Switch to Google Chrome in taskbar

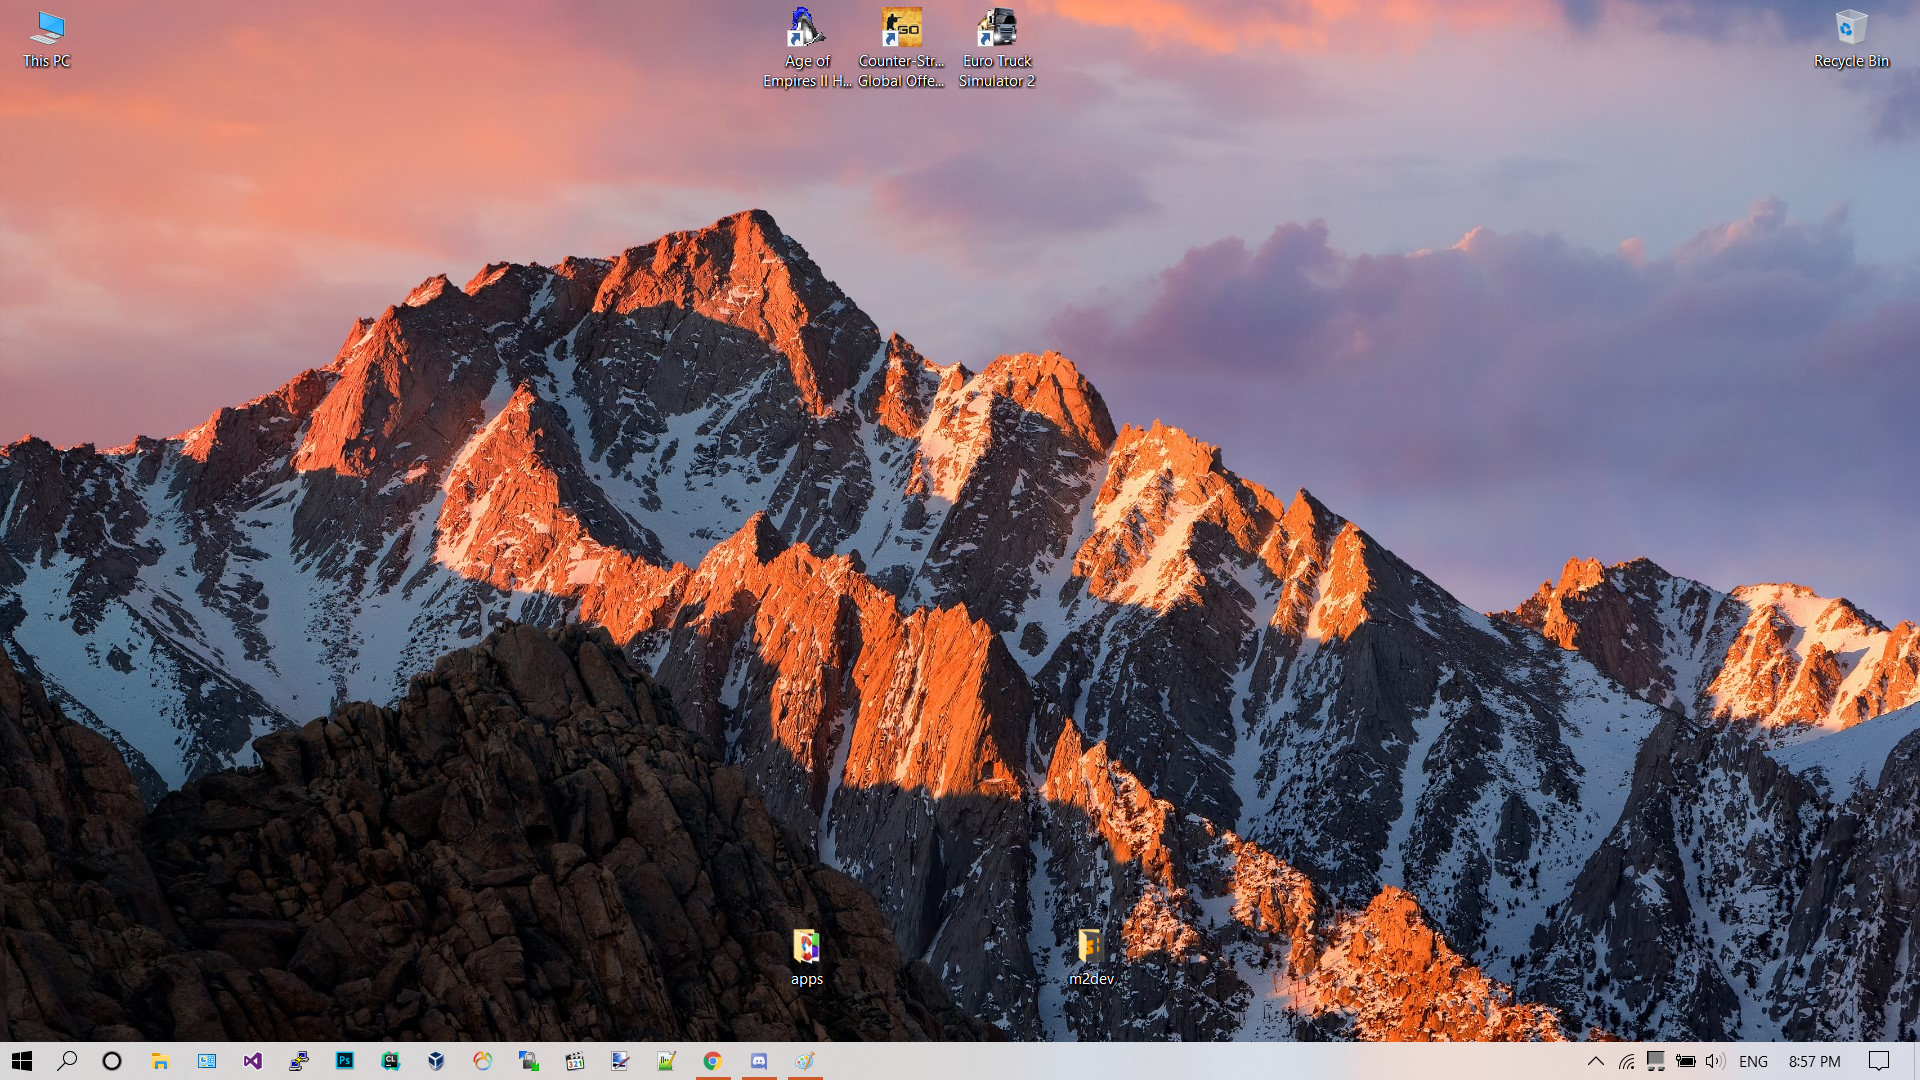(713, 1061)
